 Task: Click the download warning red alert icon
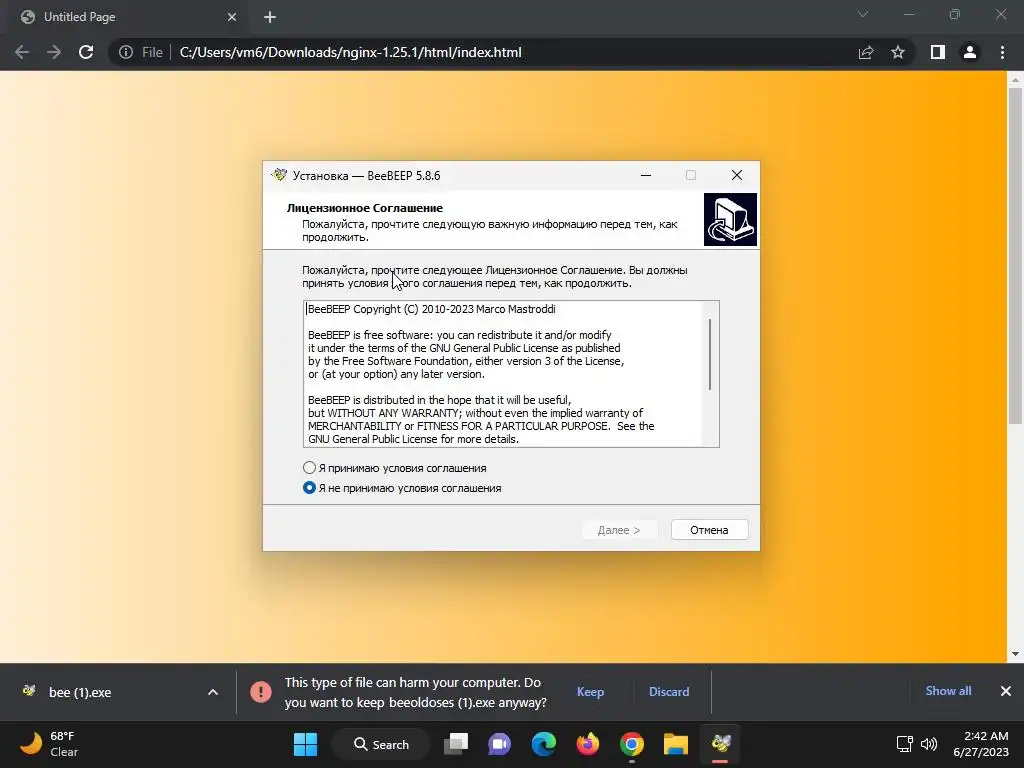(261, 692)
